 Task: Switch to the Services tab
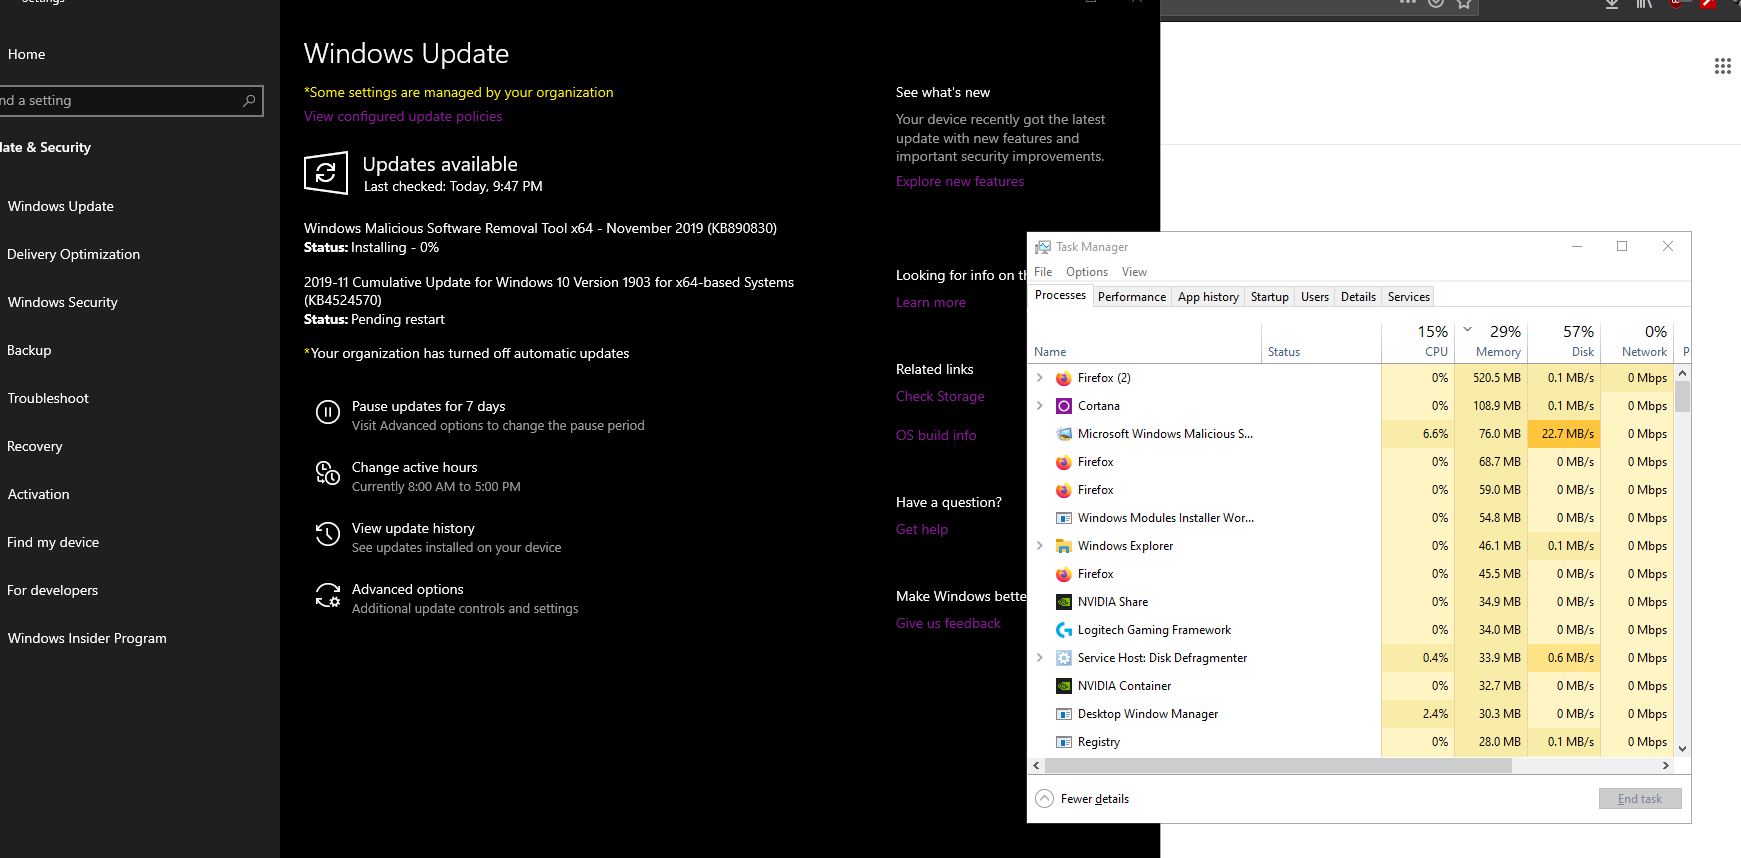(1409, 297)
